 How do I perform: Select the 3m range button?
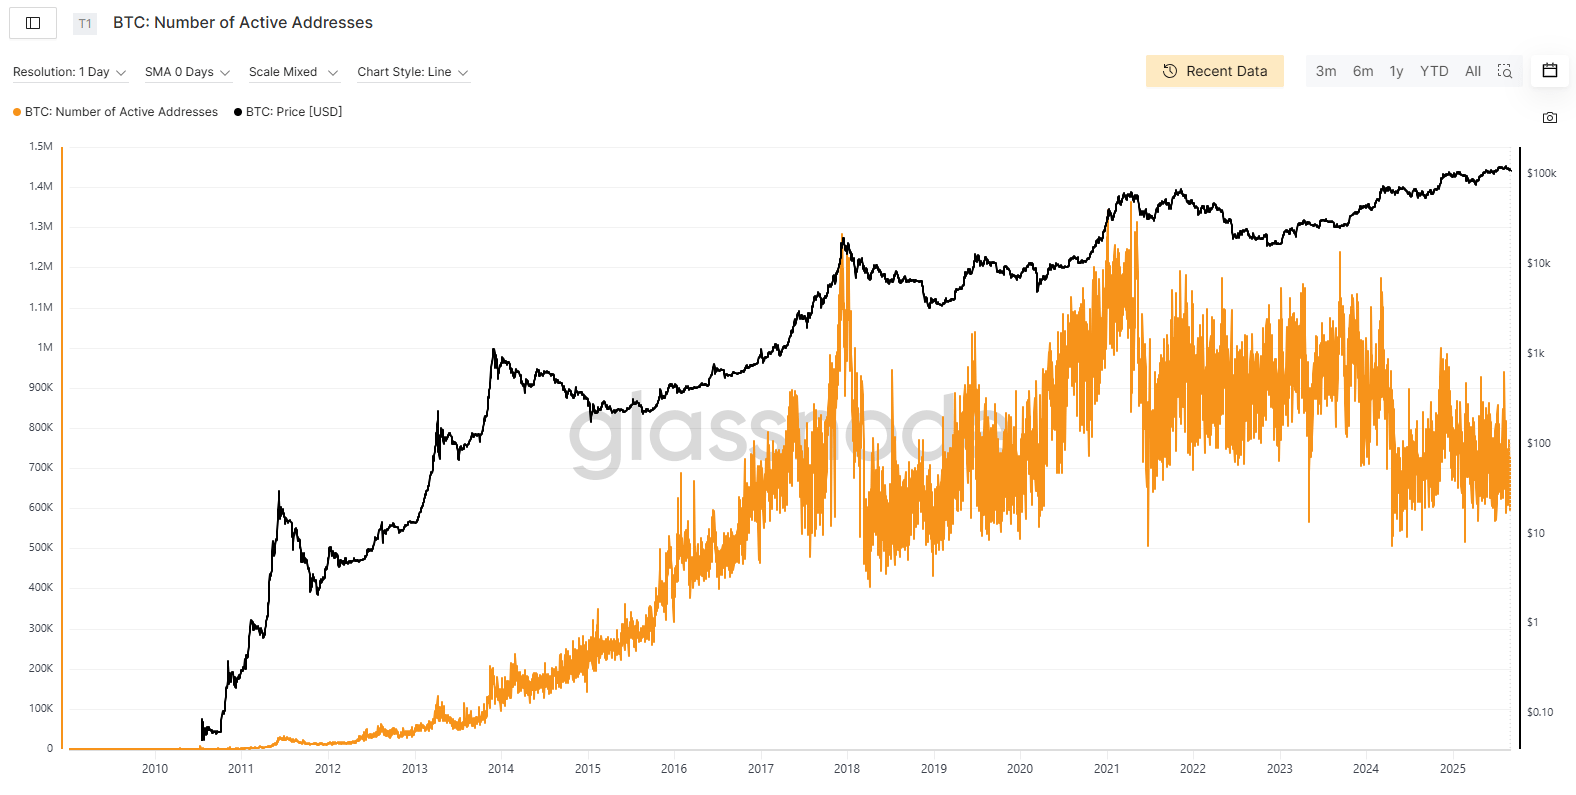click(x=1326, y=71)
